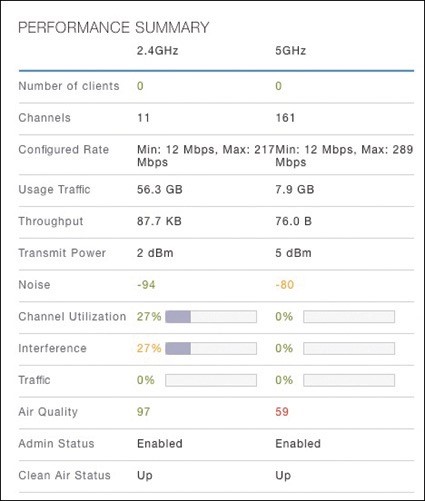Viewport: 425px width, 501px height.
Task: Click the 2.4GHz Interference progress bar
Action: [x=211, y=348]
